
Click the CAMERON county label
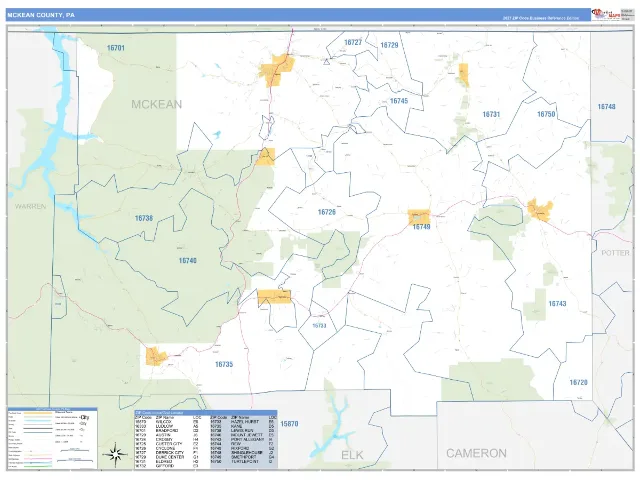click(476, 453)
